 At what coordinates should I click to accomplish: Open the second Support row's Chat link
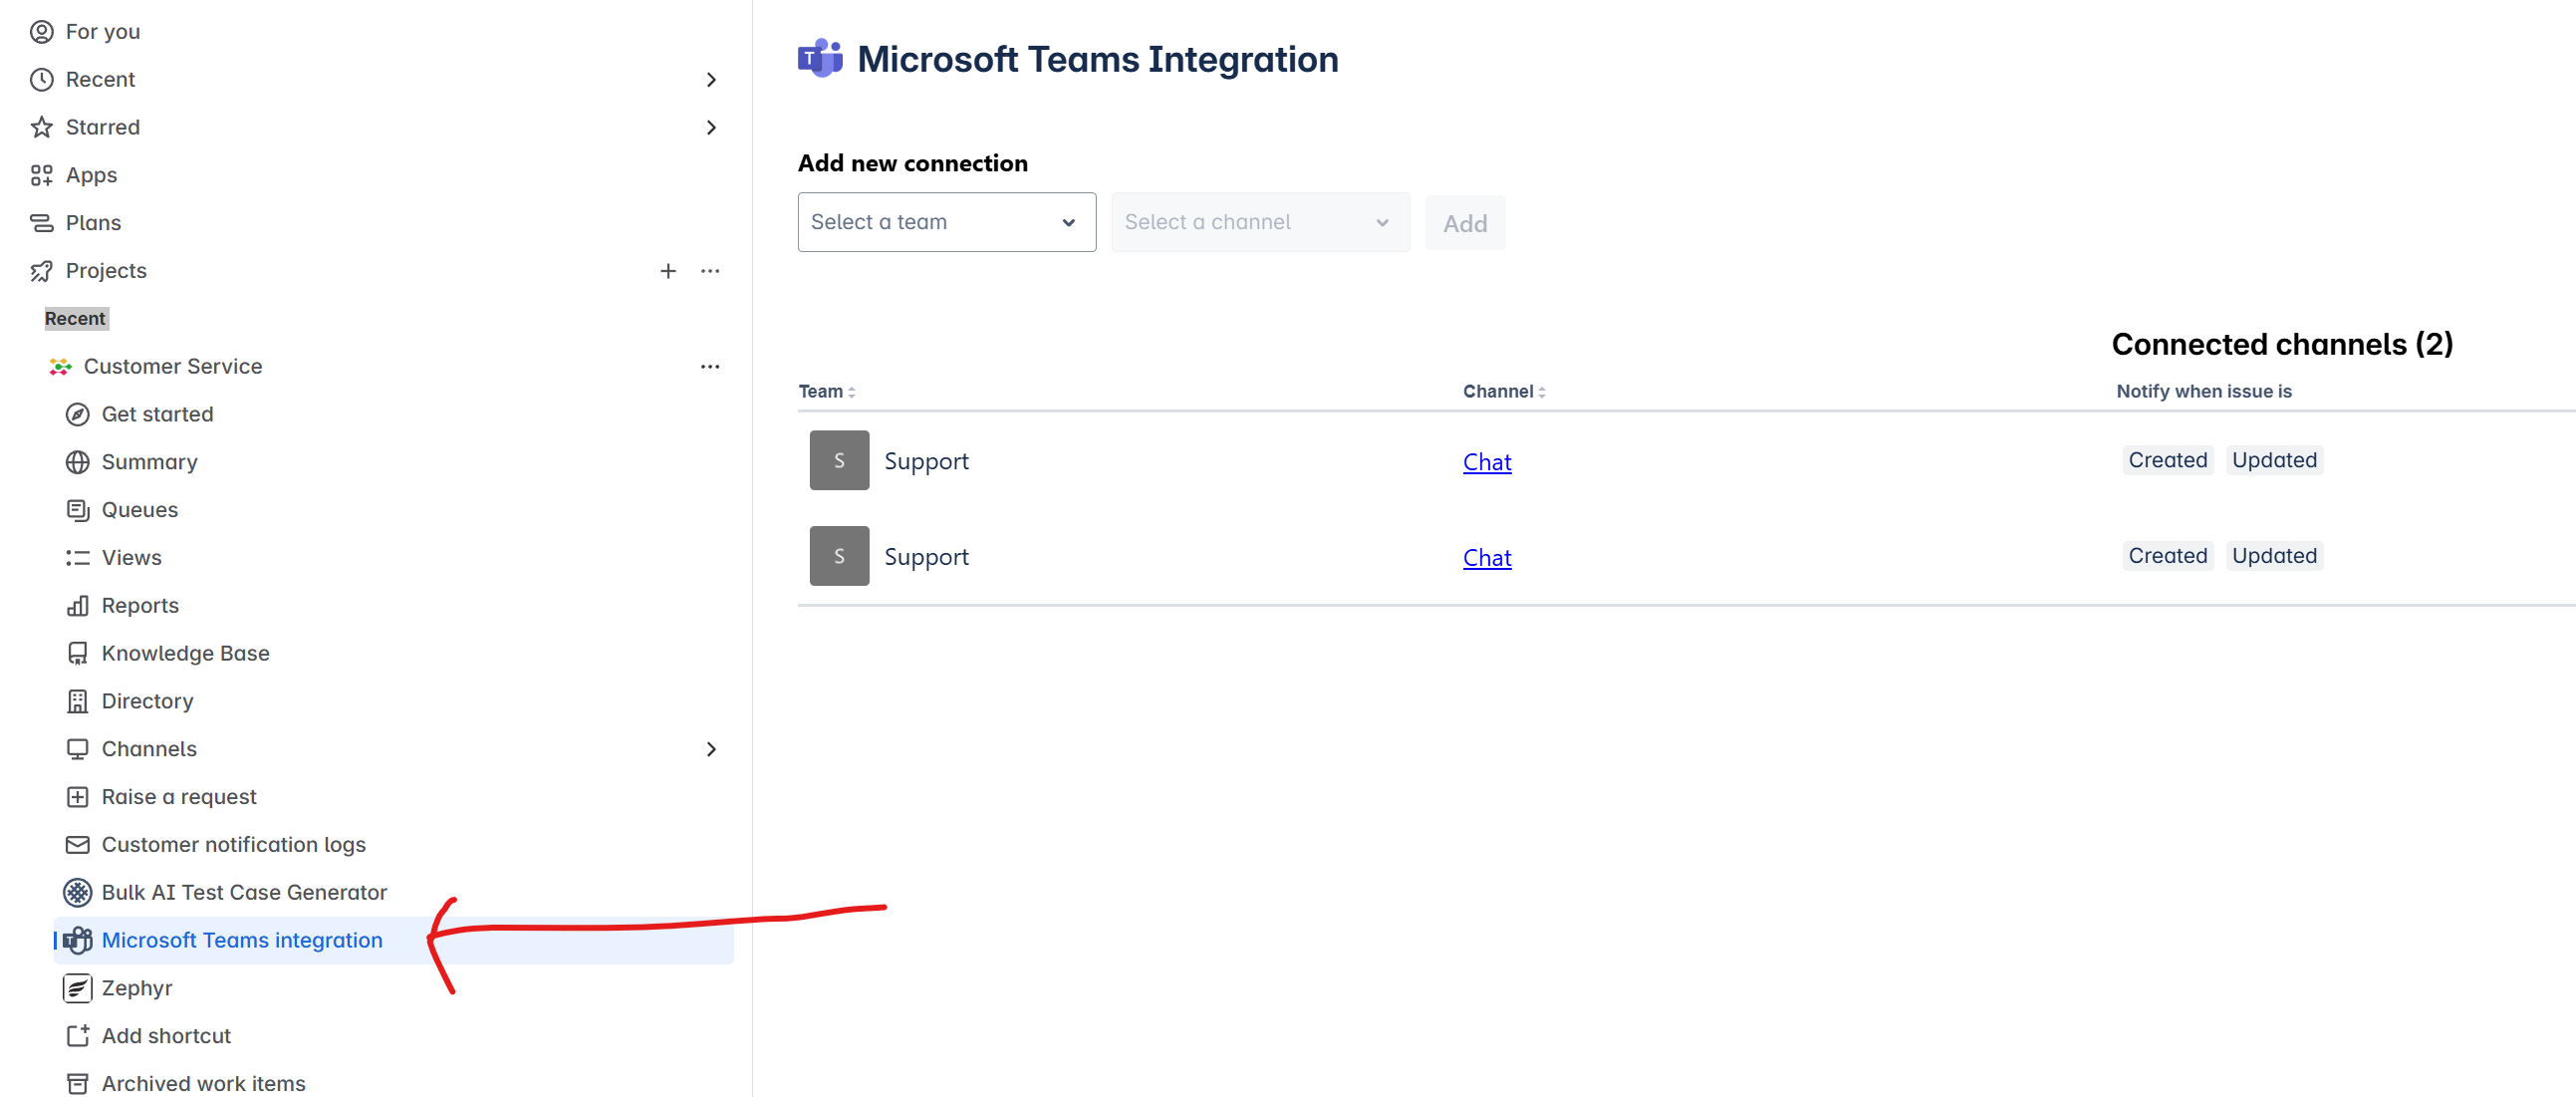1487,558
